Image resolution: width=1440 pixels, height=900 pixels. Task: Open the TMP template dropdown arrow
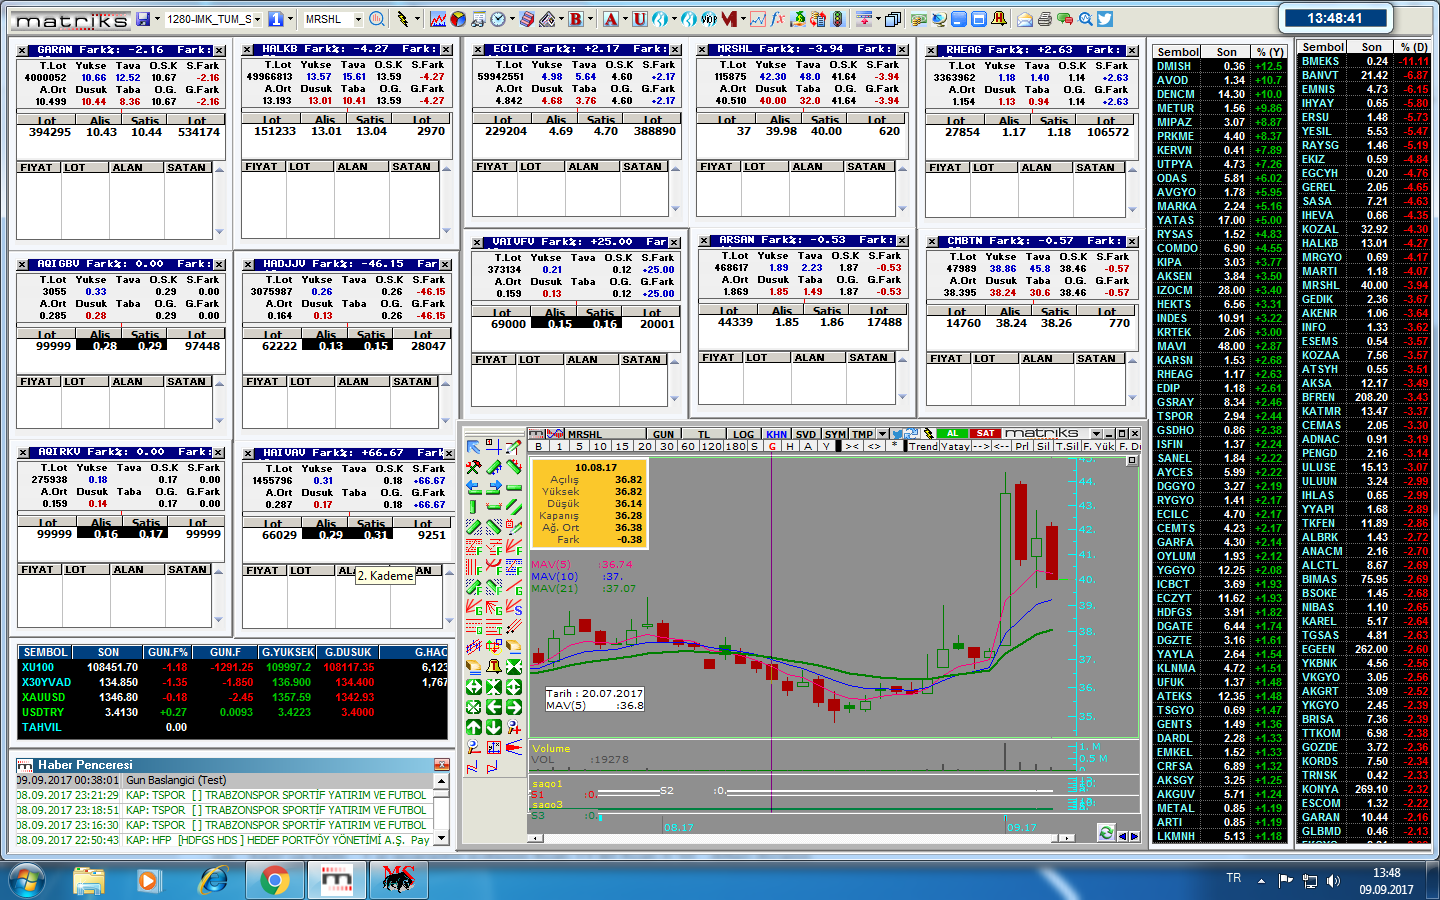point(882,434)
